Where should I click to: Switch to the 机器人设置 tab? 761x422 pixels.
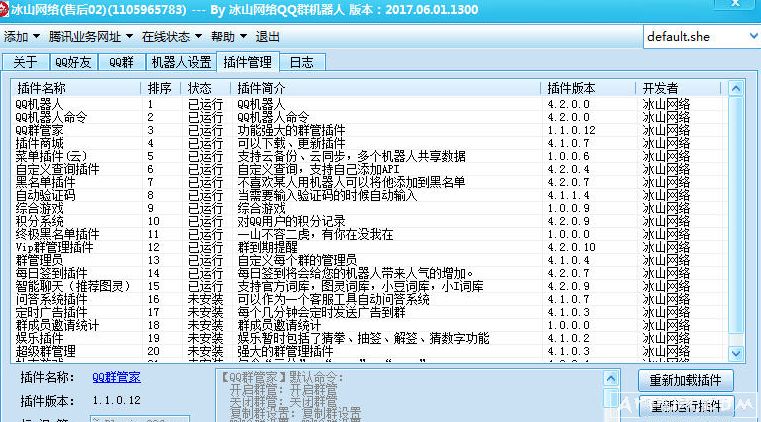click(182, 62)
